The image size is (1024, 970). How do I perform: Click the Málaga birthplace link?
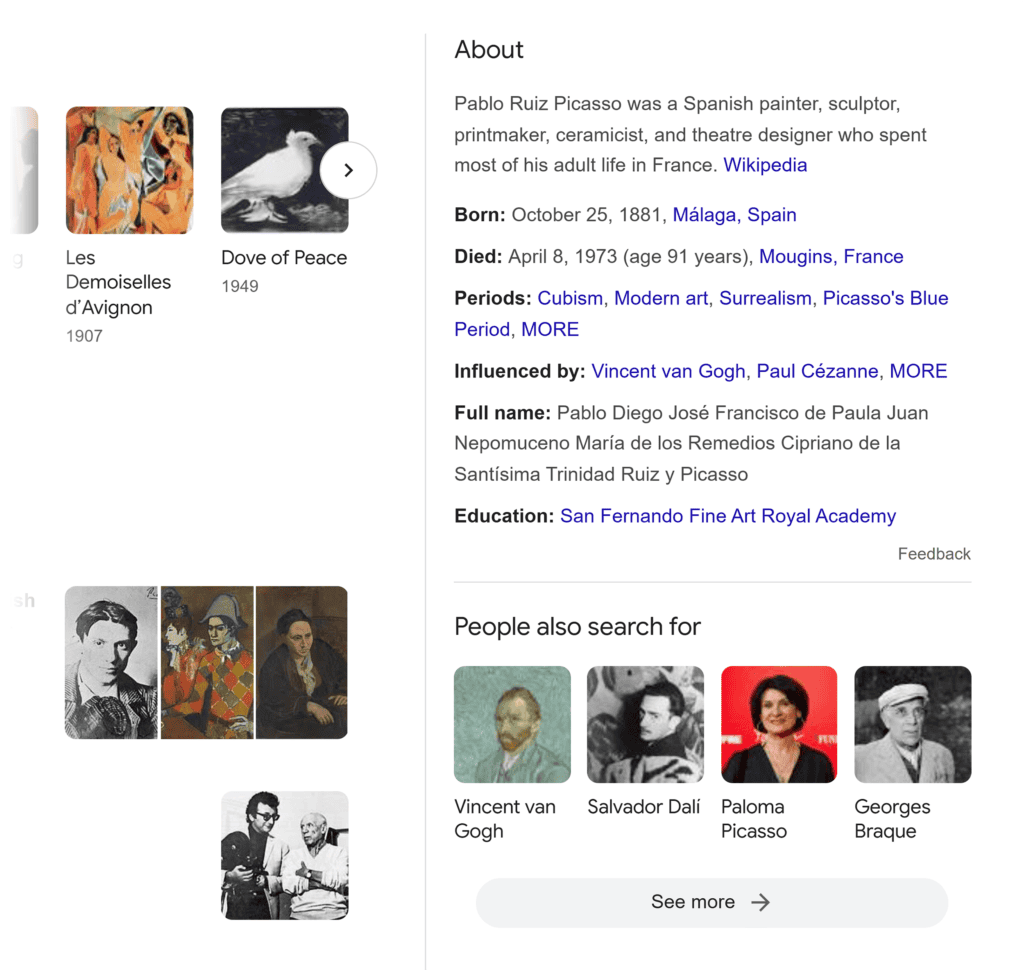coord(704,214)
